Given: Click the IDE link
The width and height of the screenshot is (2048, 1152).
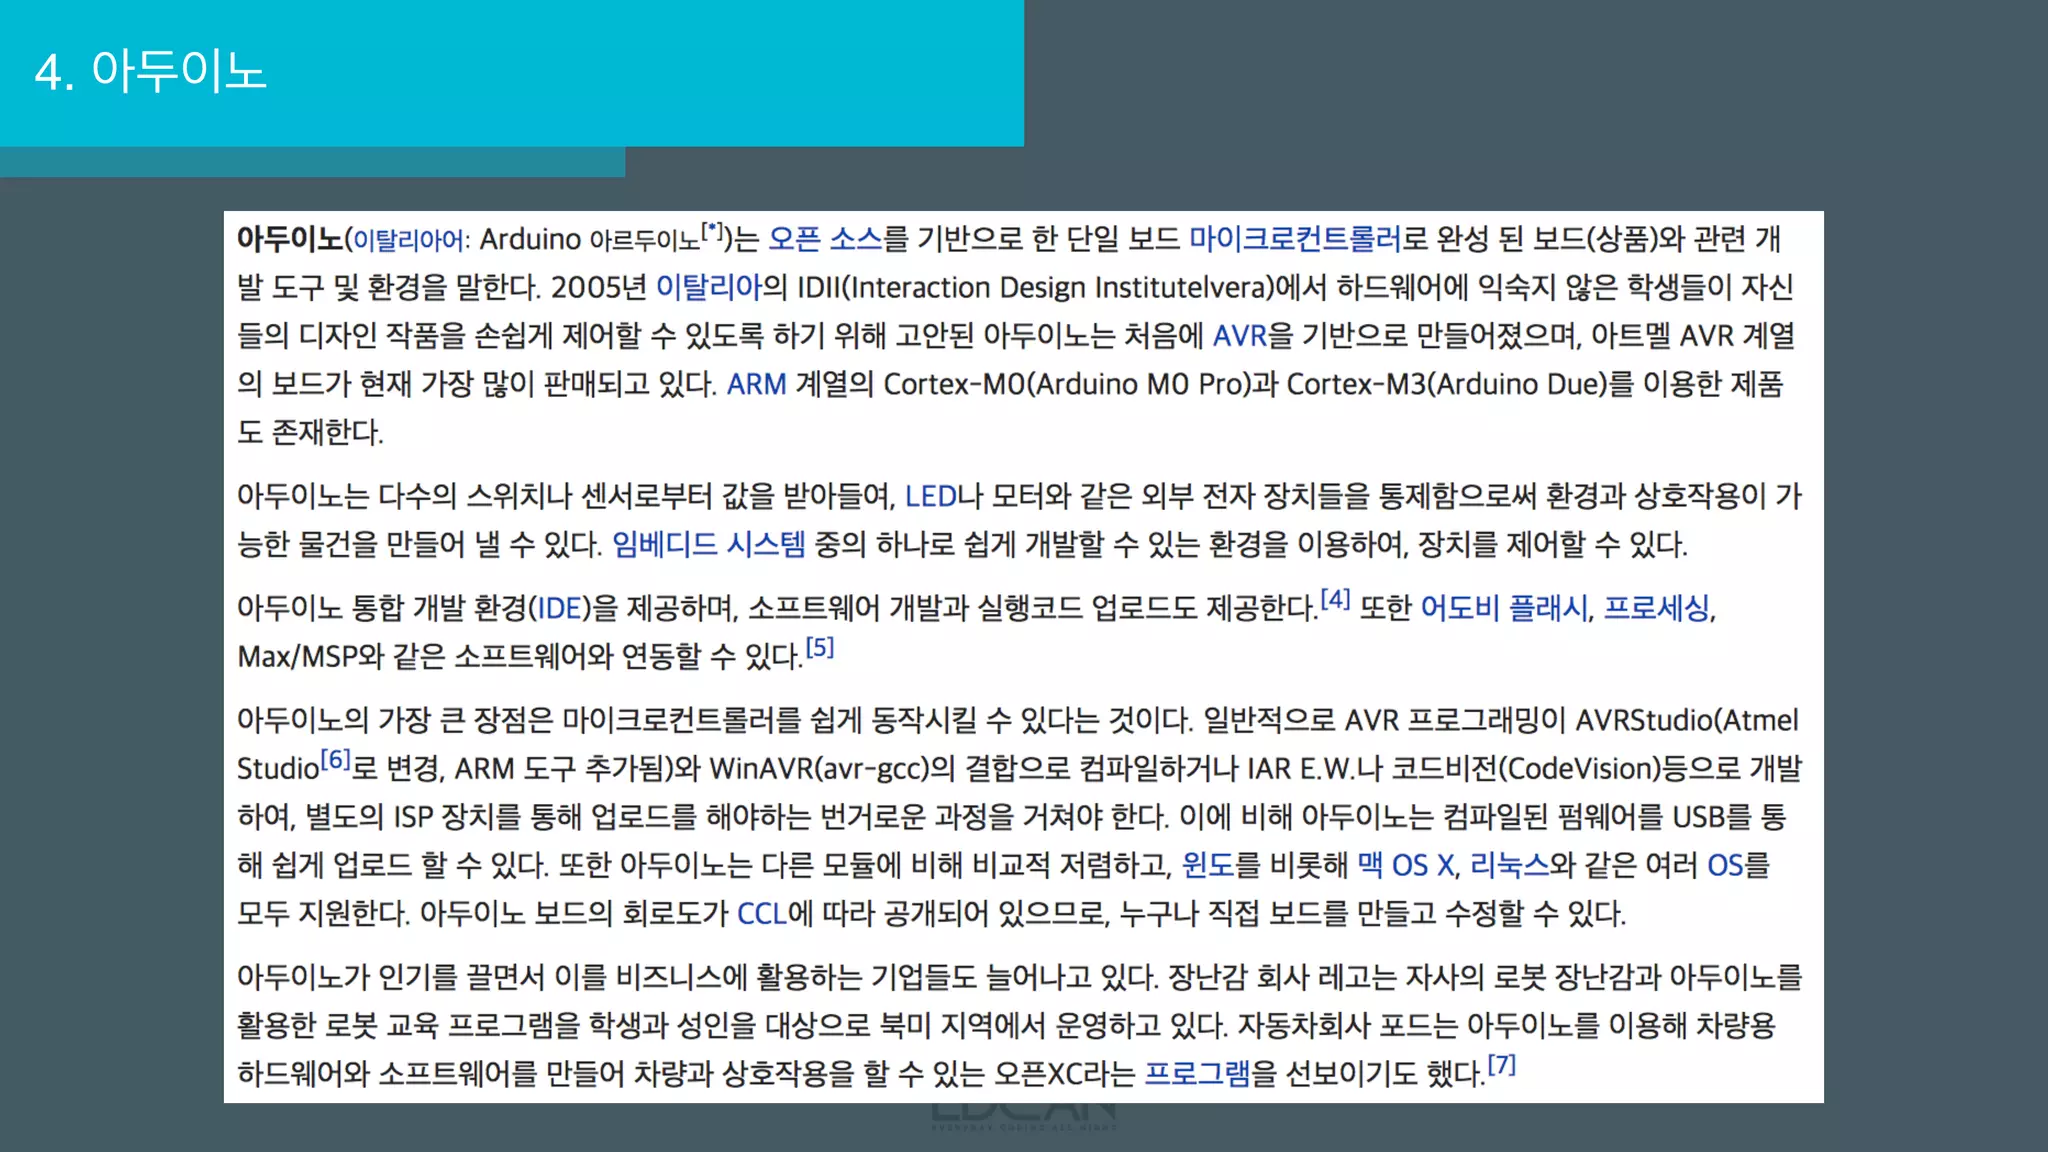Looking at the screenshot, I should (x=560, y=608).
